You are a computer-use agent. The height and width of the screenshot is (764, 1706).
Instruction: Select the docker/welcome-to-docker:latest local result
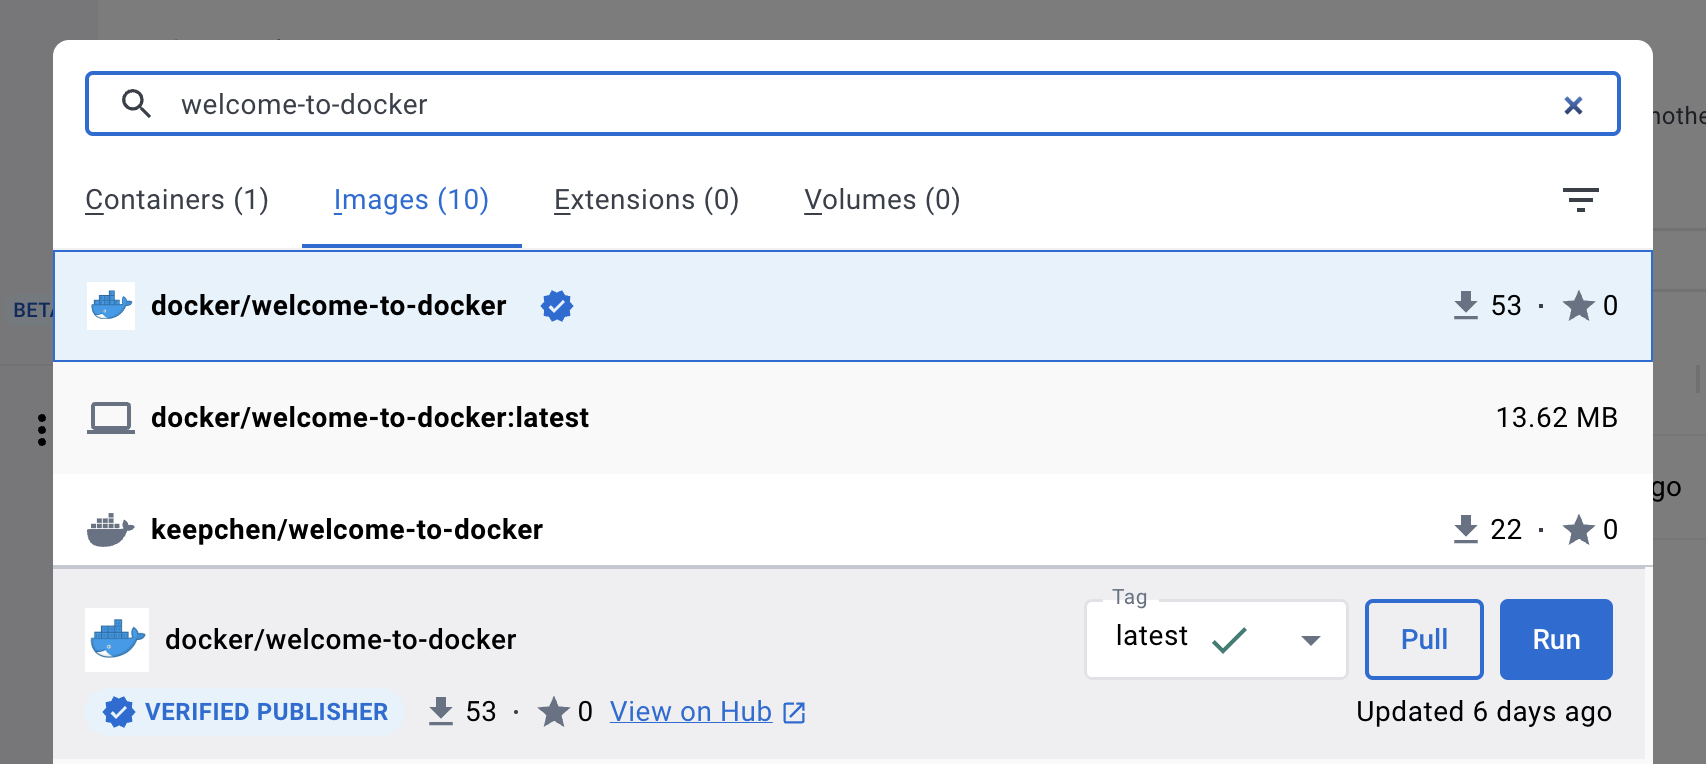pos(852,418)
